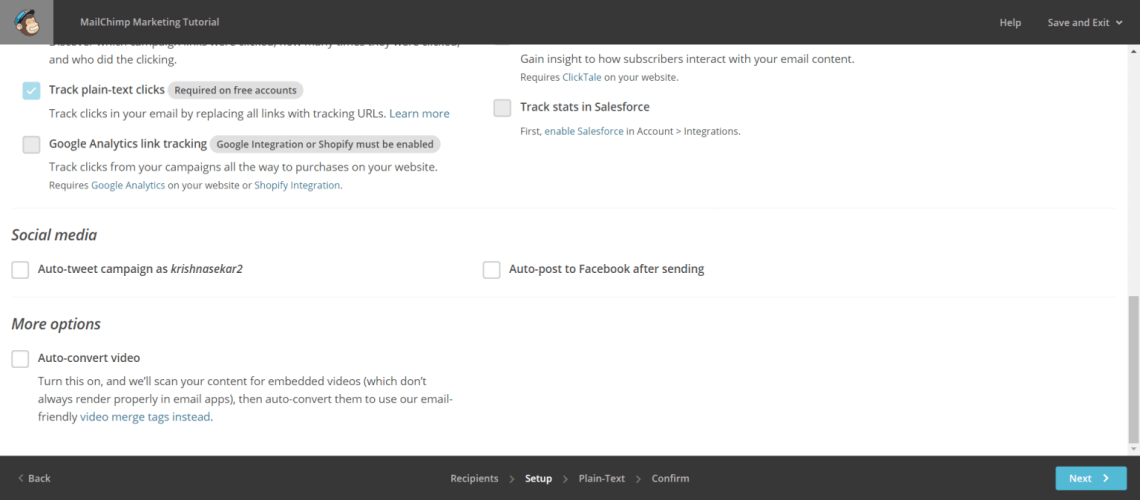Click the vertical scrollbar thumb
The image size is (1140, 500).
pyautogui.click(x=1133, y=368)
